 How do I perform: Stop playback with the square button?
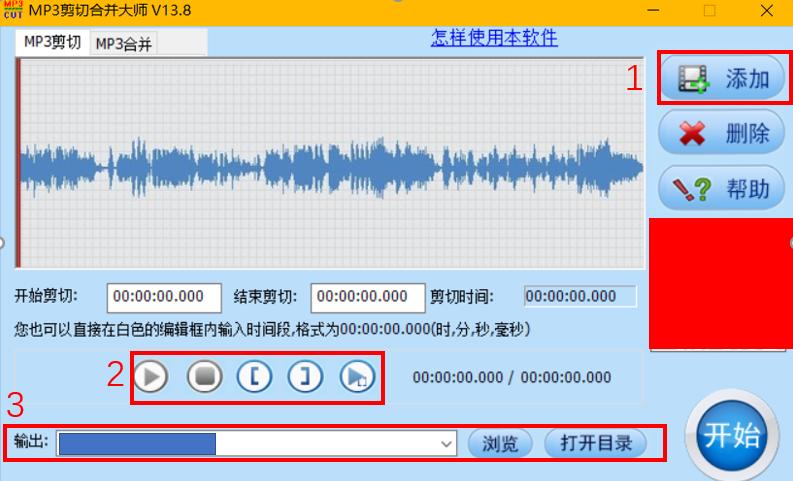tap(204, 376)
